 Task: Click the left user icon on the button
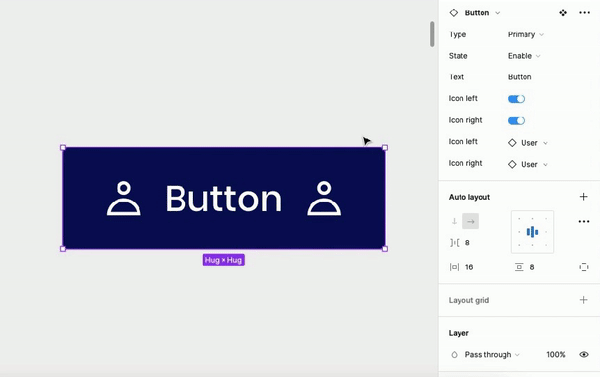pyautogui.click(x=124, y=198)
